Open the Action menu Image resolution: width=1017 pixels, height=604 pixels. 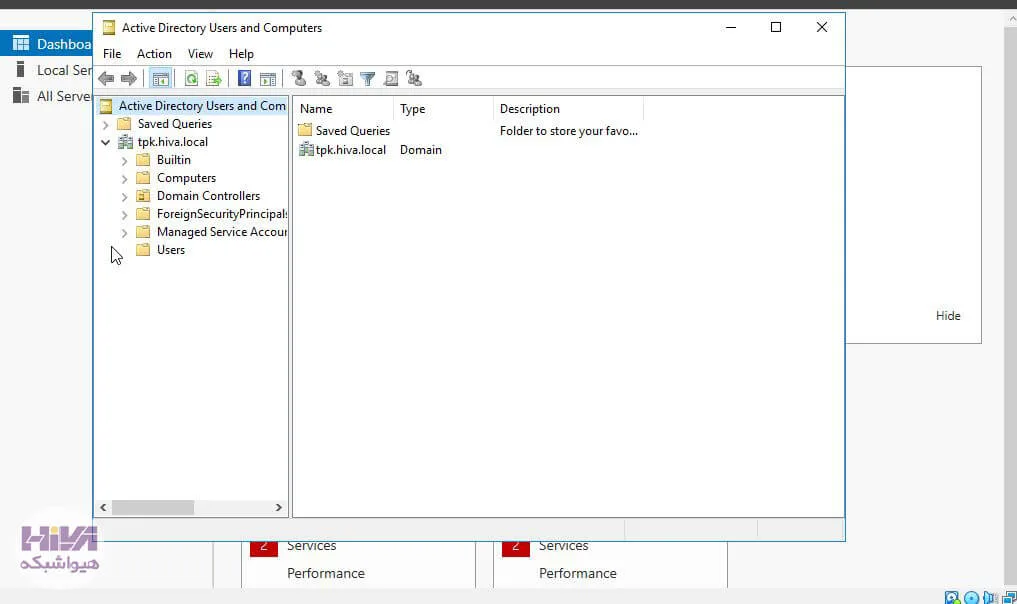154,54
